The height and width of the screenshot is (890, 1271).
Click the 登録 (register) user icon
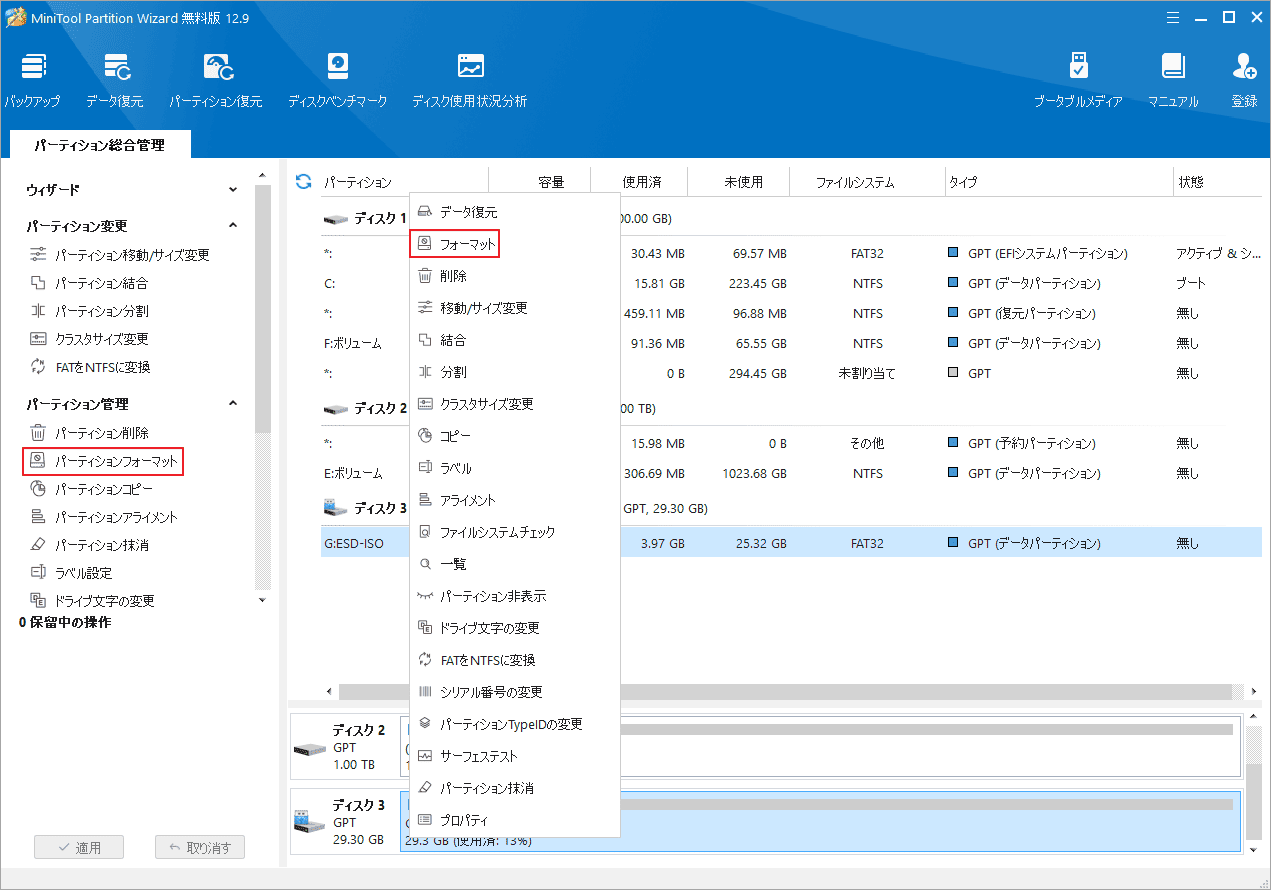pos(1244,80)
